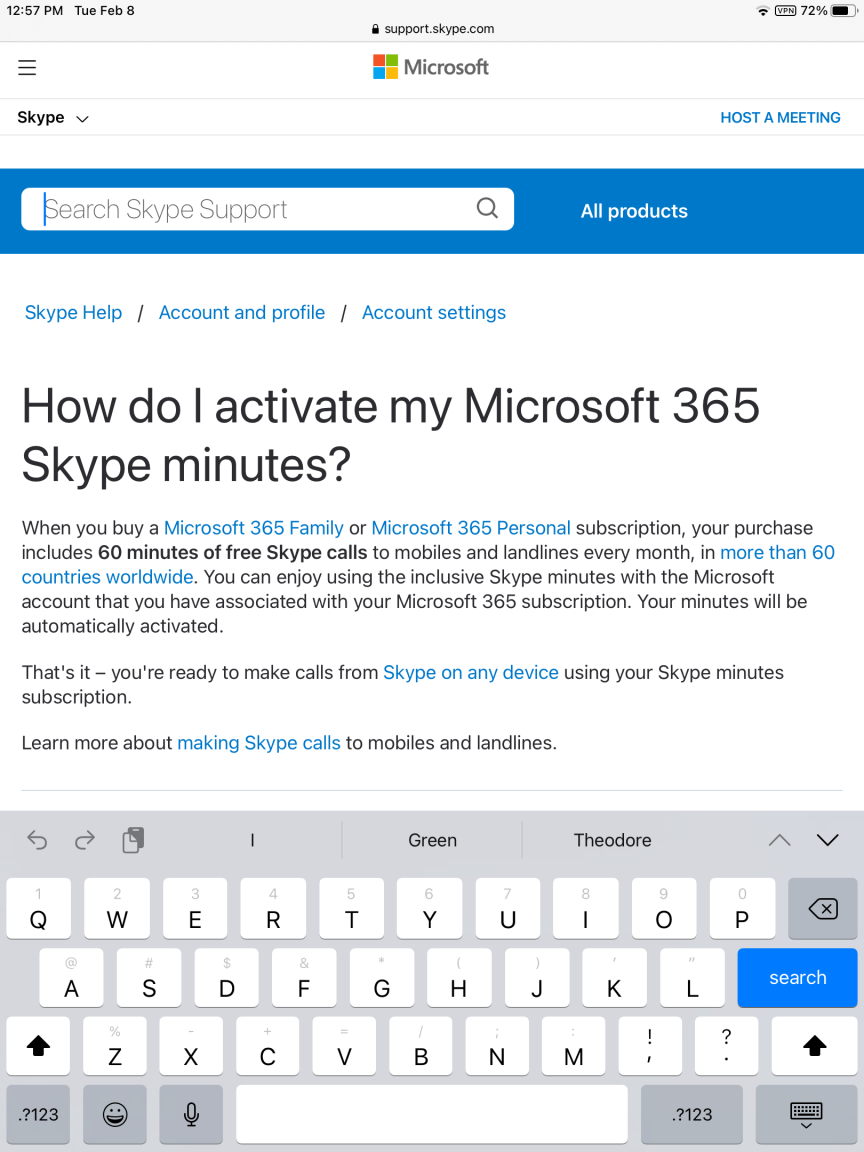Tap the exclamation mark key
The image size is (864, 1152).
click(649, 1046)
